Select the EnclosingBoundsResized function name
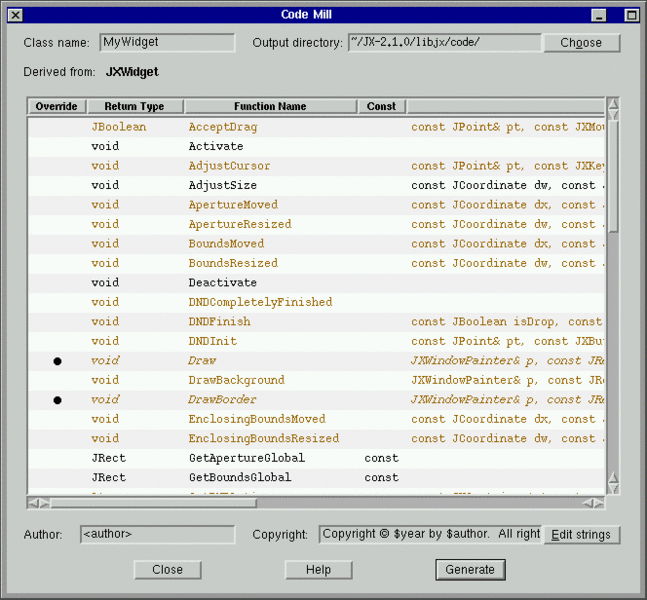 (264, 439)
